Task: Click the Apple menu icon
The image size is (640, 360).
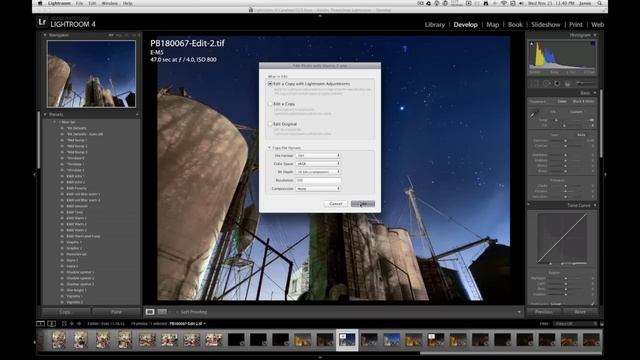Action: point(40,3)
